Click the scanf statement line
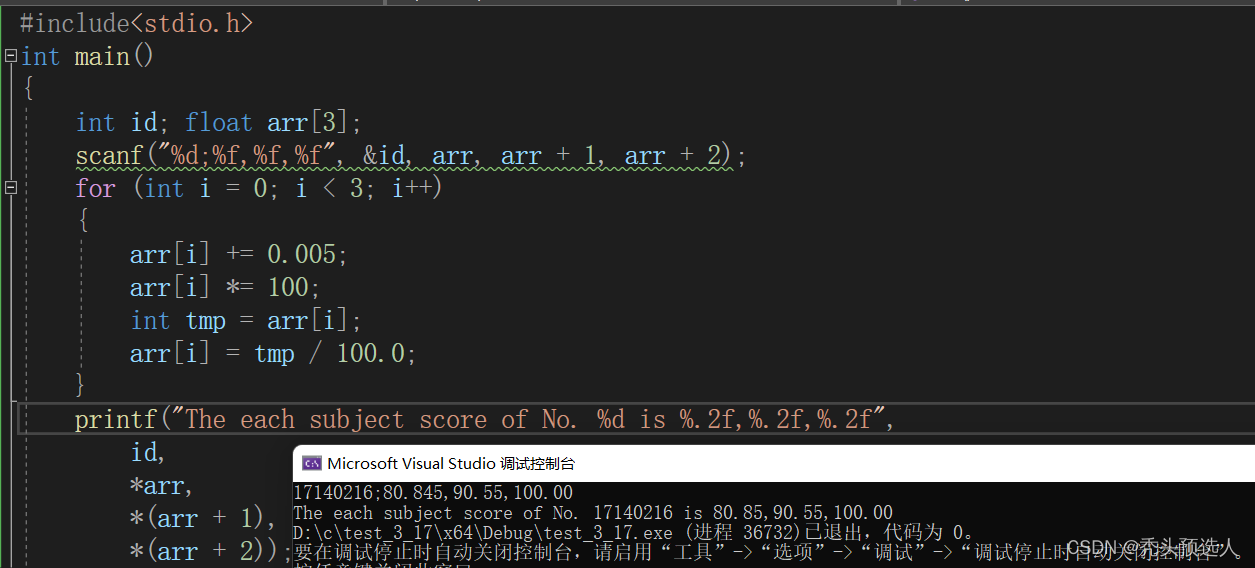The image size is (1255, 568). (x=411, y=156)
